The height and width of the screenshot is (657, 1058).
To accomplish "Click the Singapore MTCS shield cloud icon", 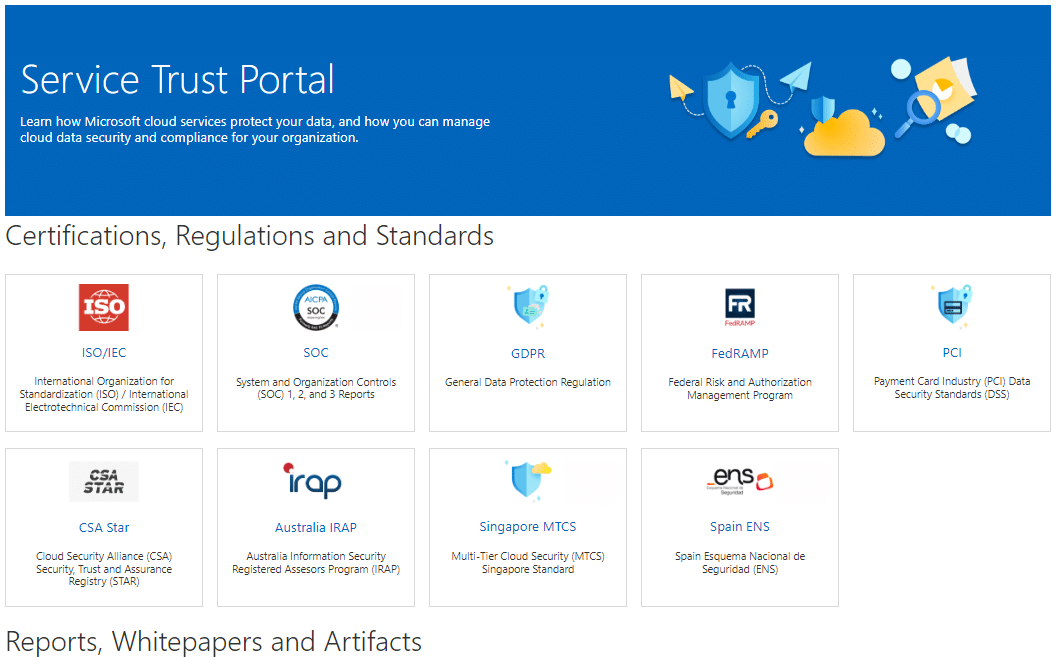I will pos(528,480).
